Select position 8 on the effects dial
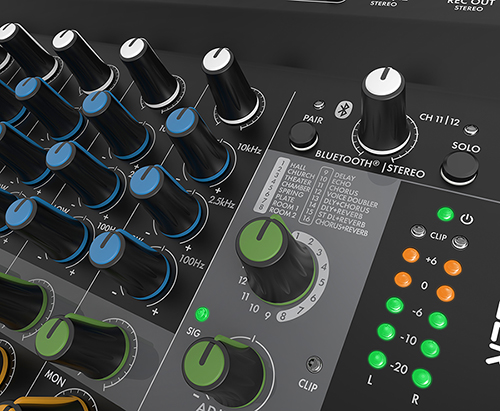The height and width of the screenshot is (411, 500). click(283, 316)
